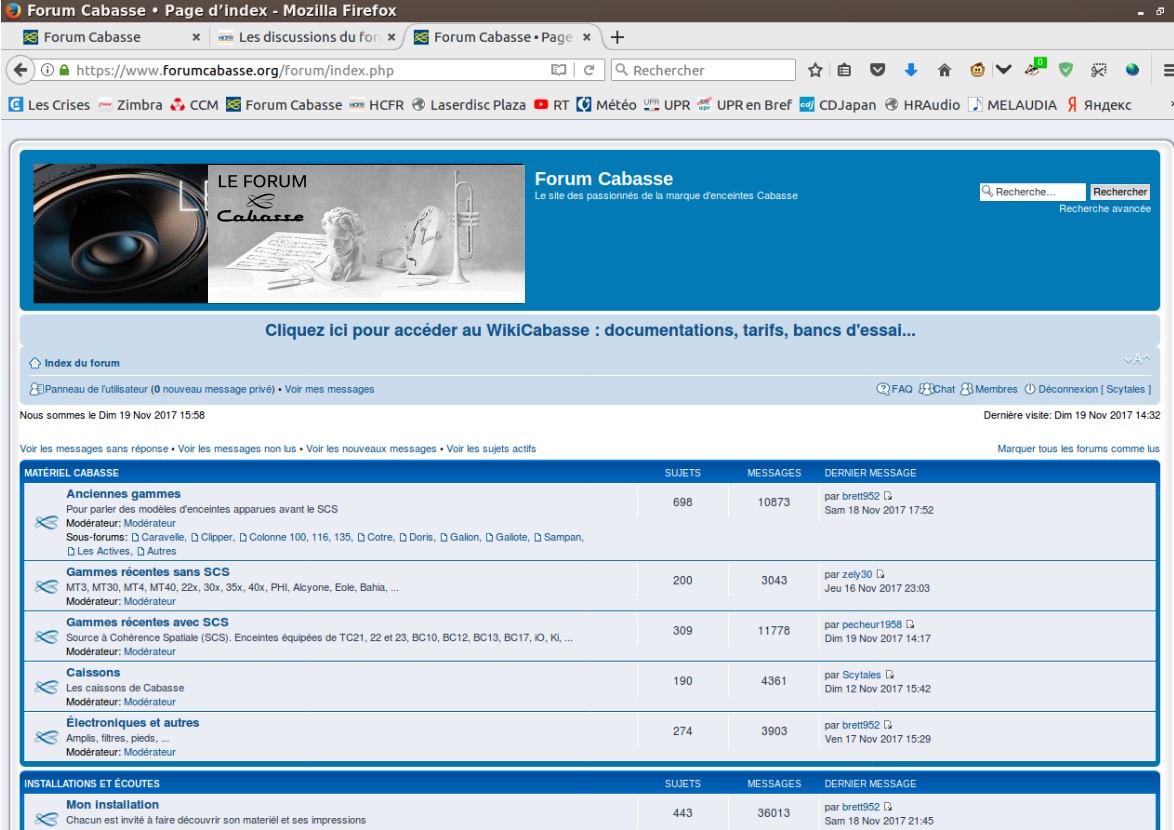This screenshot has height=830, width=1174.
Task: Click last-post icon next to pecheur1958
Action: (x=910, y=624)
